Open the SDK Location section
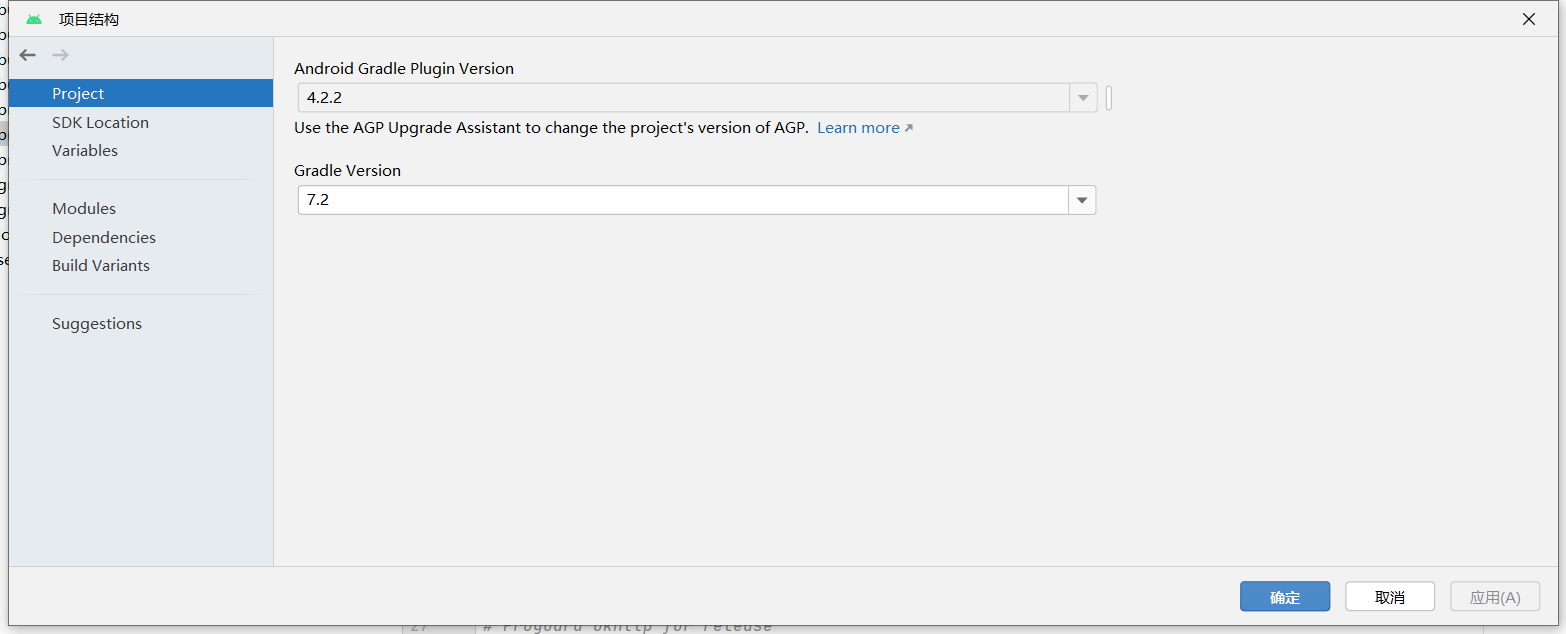The image size is (1566, 634). [x=100, y=122]
